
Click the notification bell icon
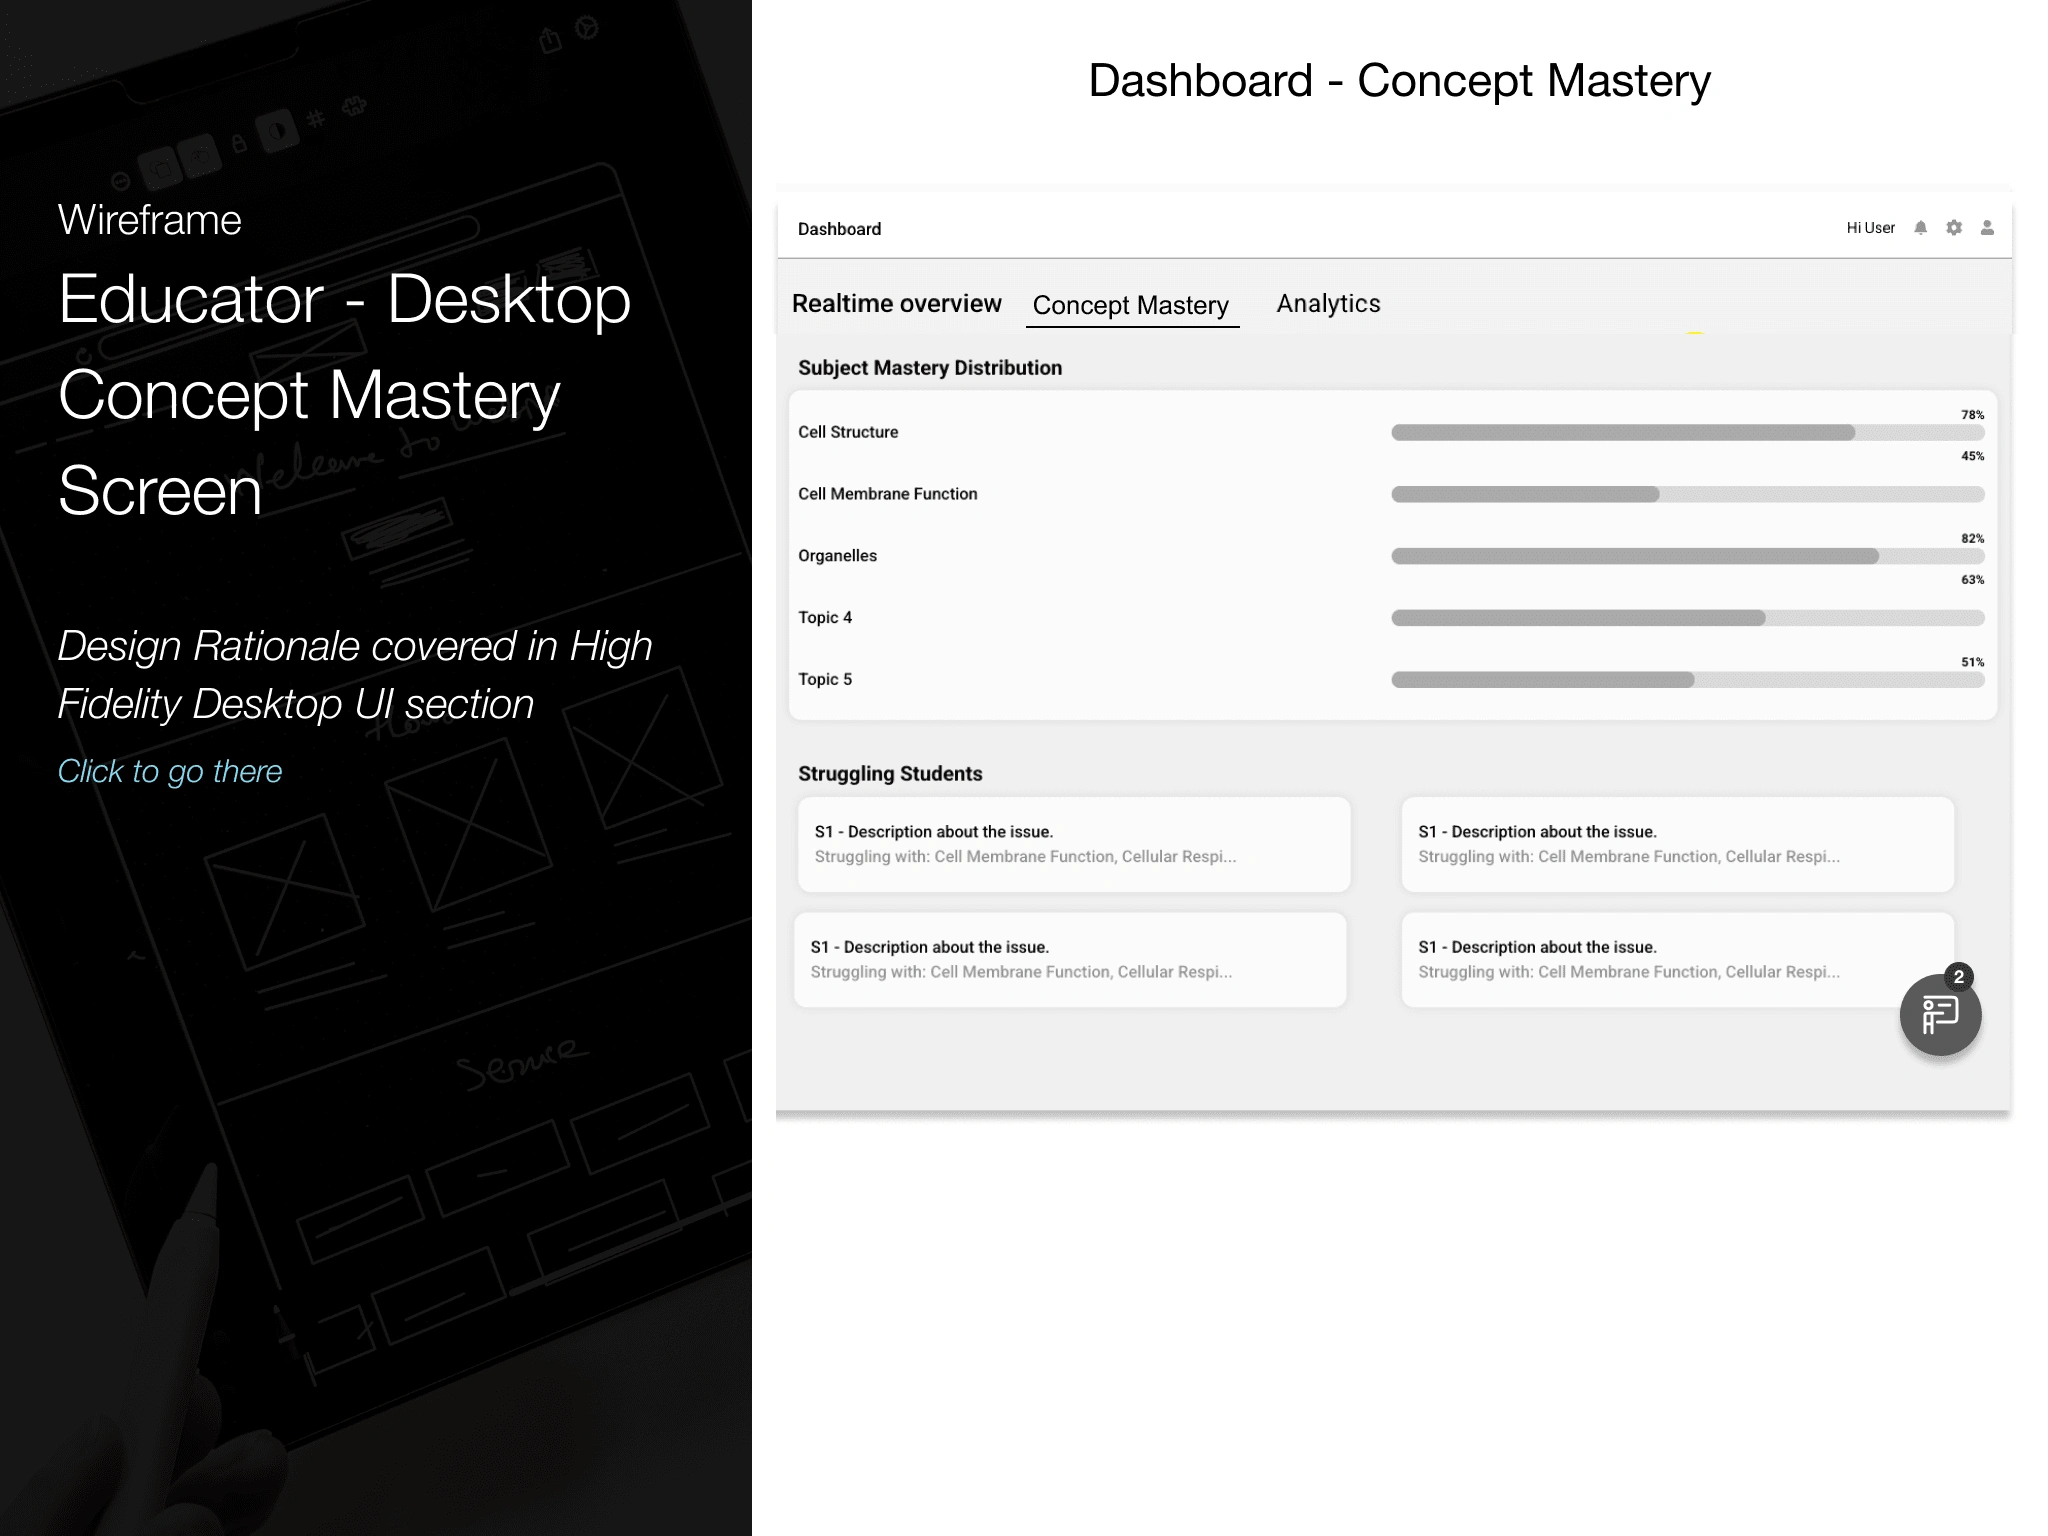pyautogui.click(x=1920, y=228)
